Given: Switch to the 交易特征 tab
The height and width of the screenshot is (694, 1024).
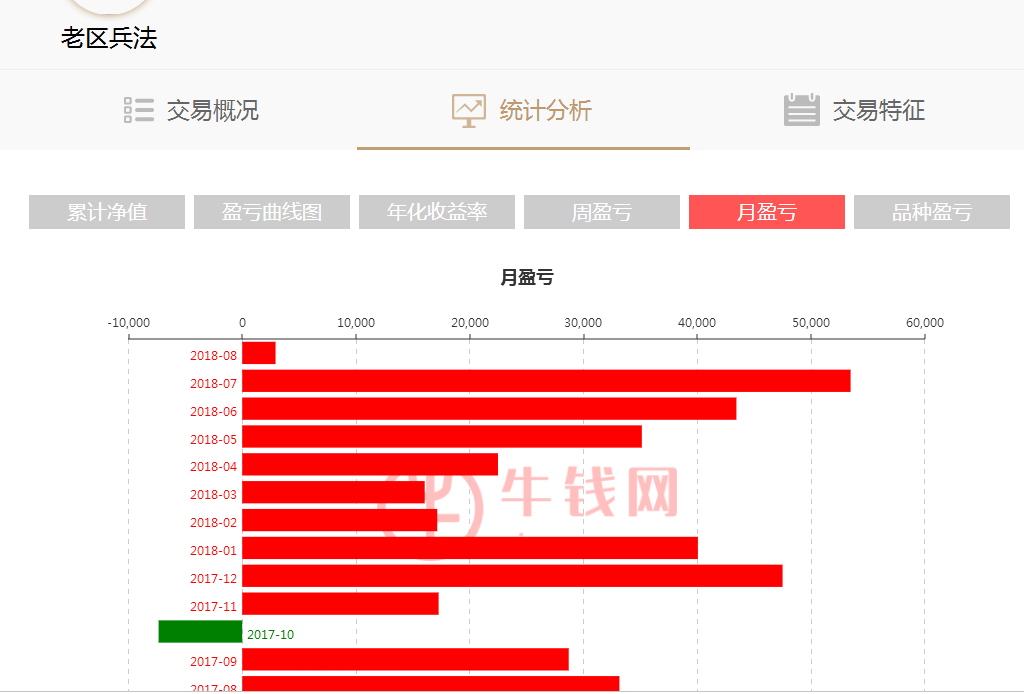Looking at the screenshot, I should pos(878,112).
